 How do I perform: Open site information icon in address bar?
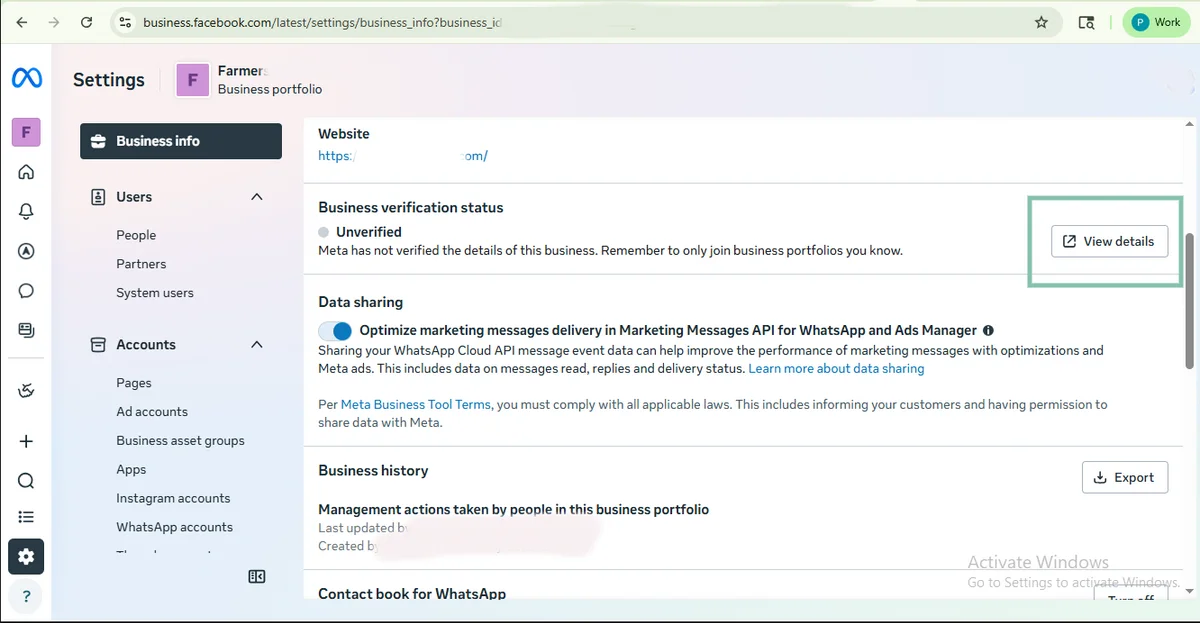coord(124,22)
